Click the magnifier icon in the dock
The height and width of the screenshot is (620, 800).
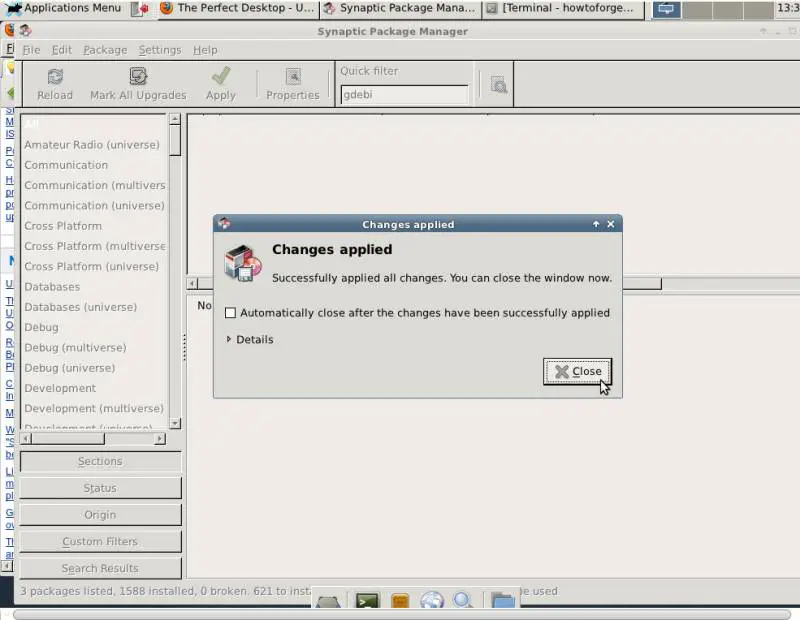click(x=463, y=601)
